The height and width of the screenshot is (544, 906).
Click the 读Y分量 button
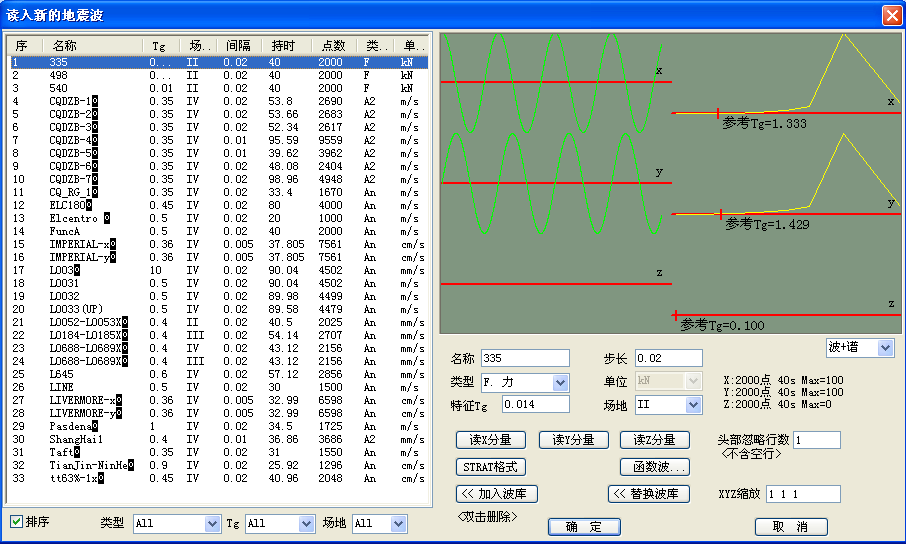[x=574, y=440]
